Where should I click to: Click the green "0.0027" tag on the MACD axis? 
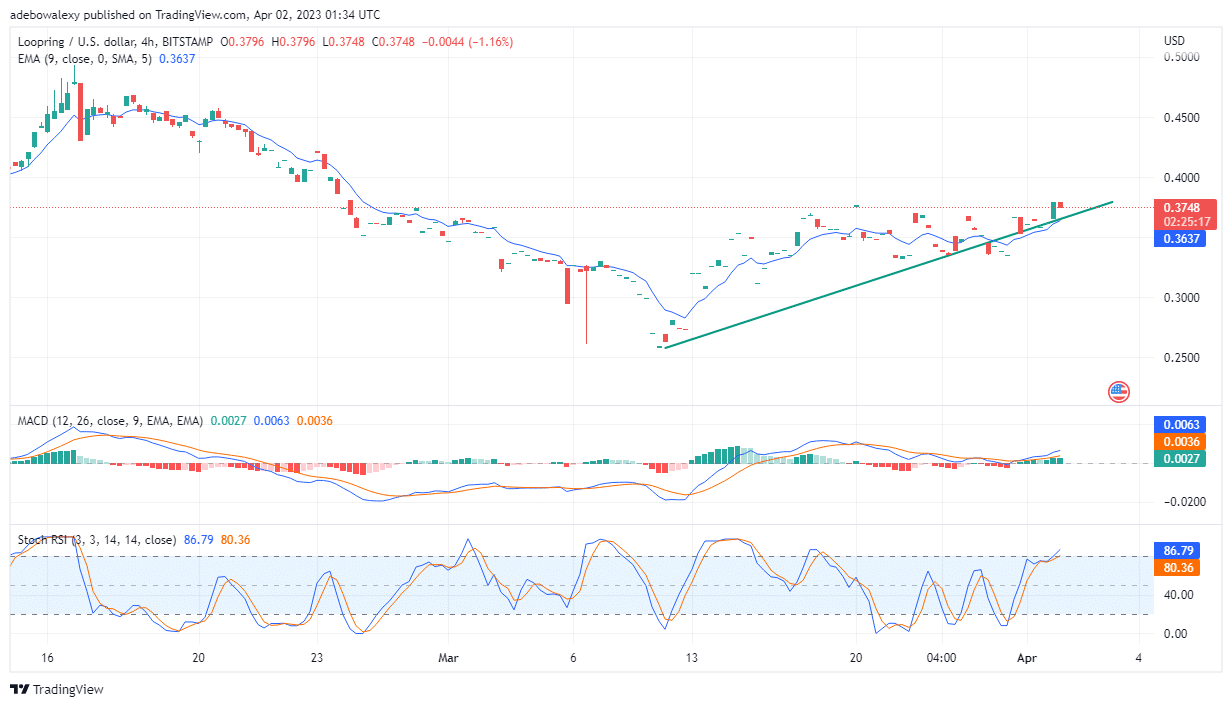(x=1181, y=458)
